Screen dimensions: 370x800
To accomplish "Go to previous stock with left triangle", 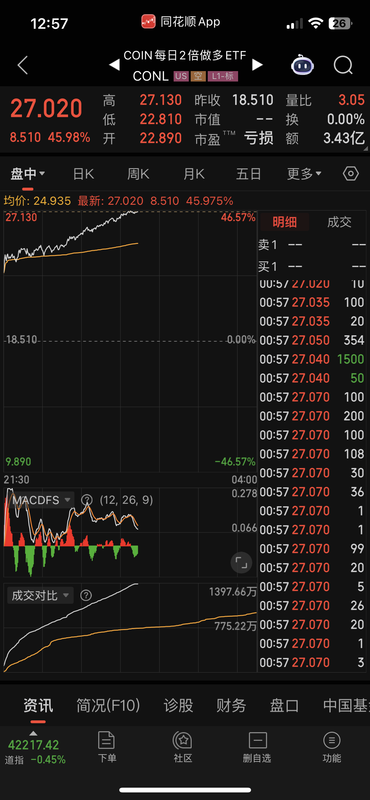I will (x=114, y=65).
